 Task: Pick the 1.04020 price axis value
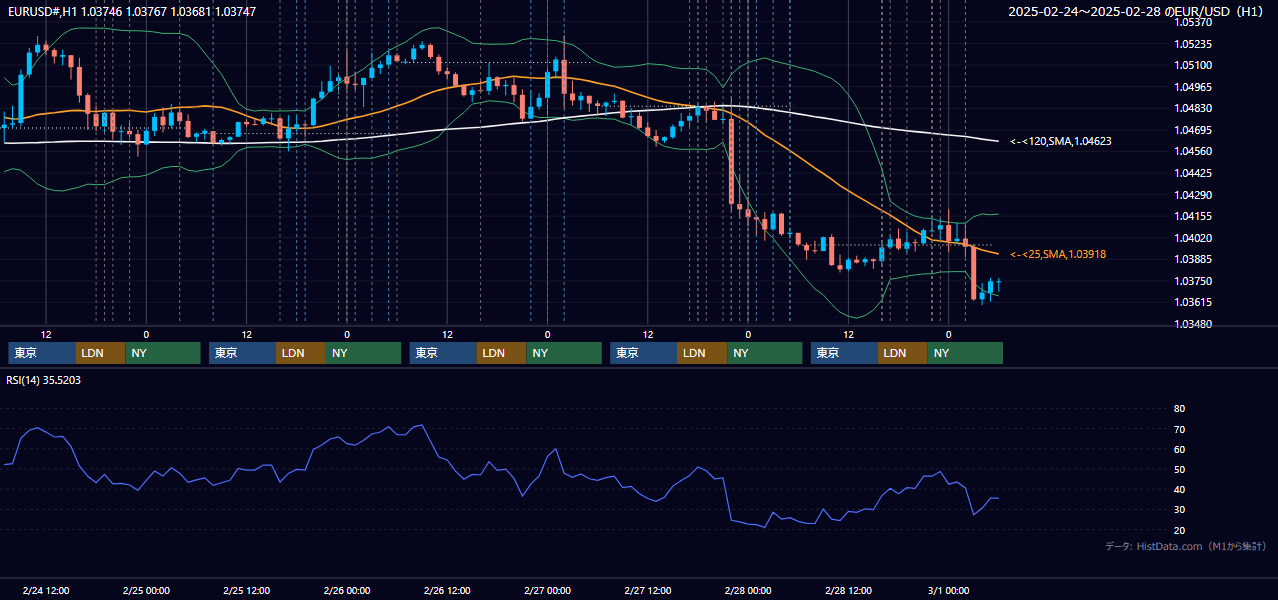(1193, 238)
